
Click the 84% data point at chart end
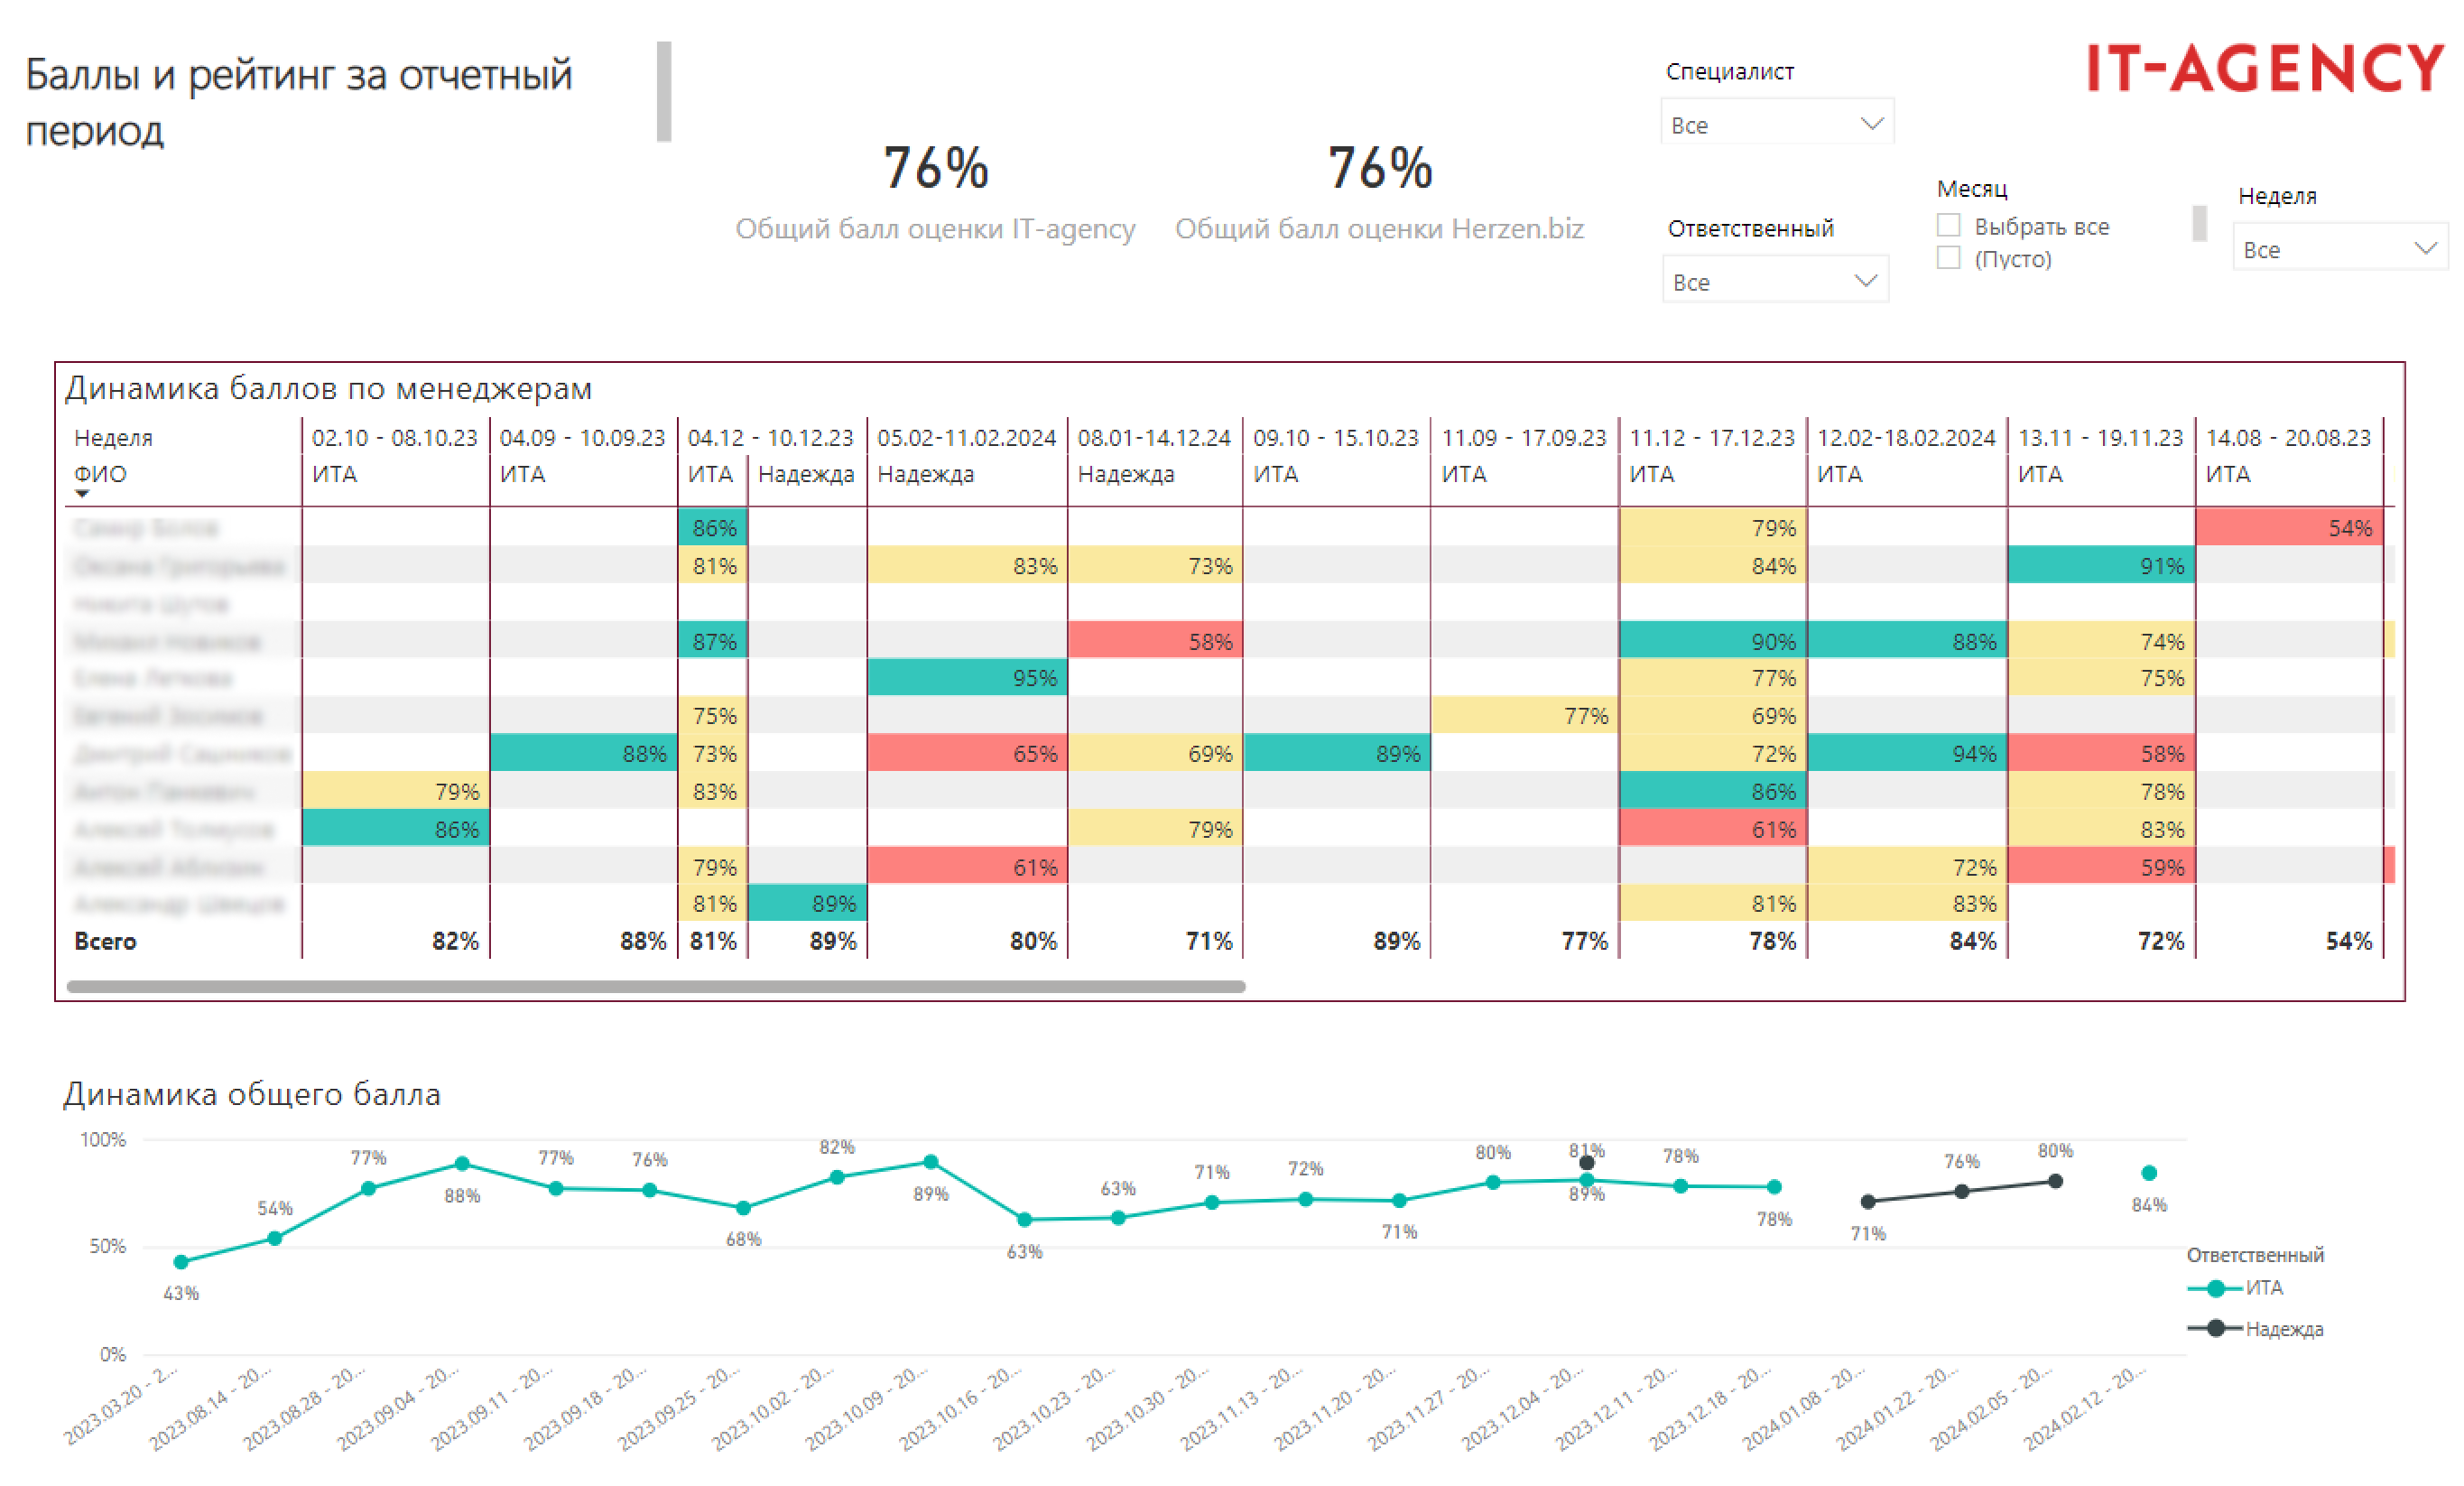(x=2149, y=1173)
